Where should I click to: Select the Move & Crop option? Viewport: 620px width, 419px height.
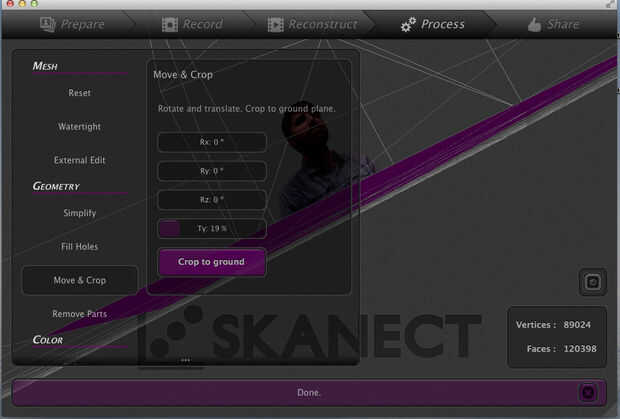[80, 280]
